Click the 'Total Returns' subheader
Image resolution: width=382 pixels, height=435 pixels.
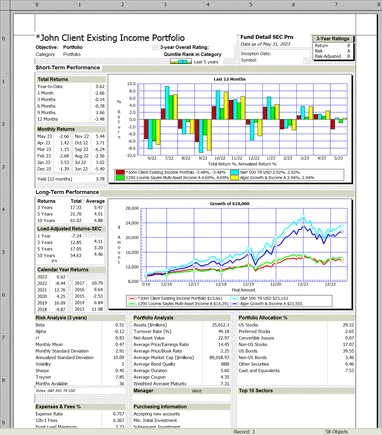(x=53, y=79)
